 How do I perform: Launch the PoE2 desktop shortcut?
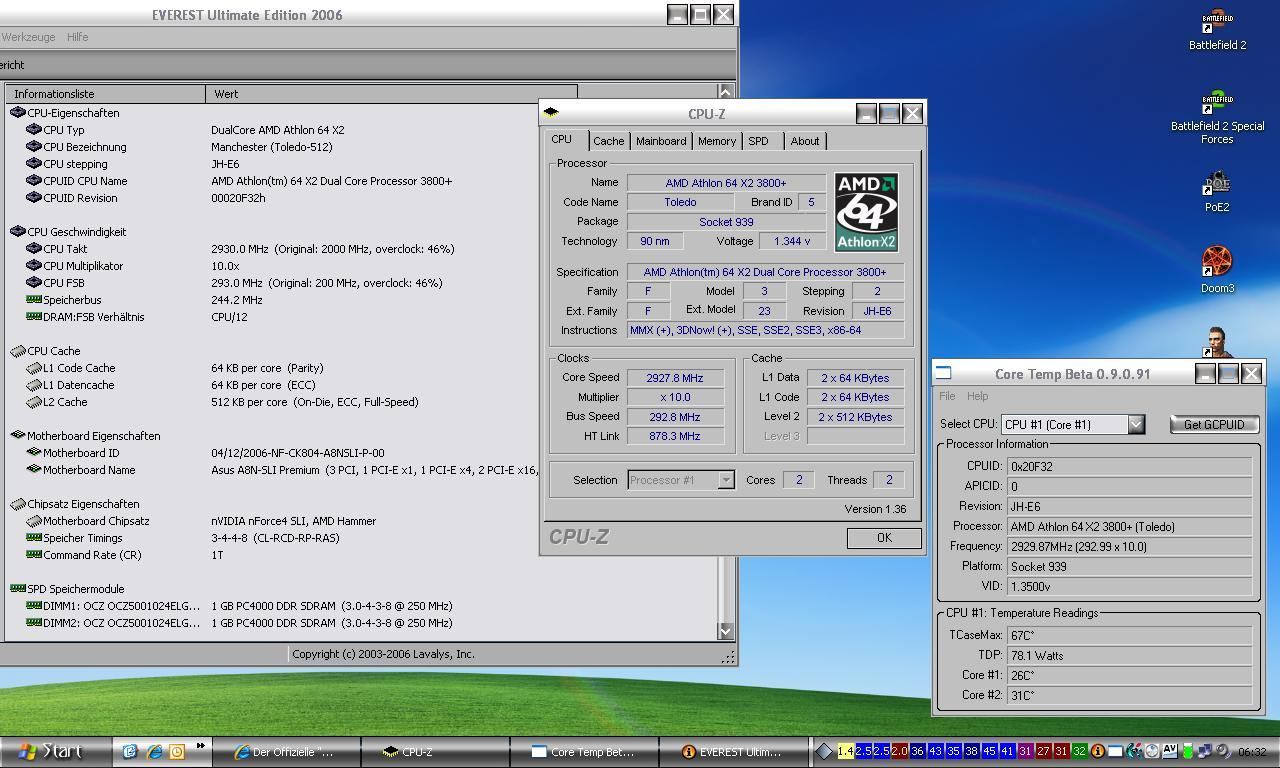[1217, 192]
